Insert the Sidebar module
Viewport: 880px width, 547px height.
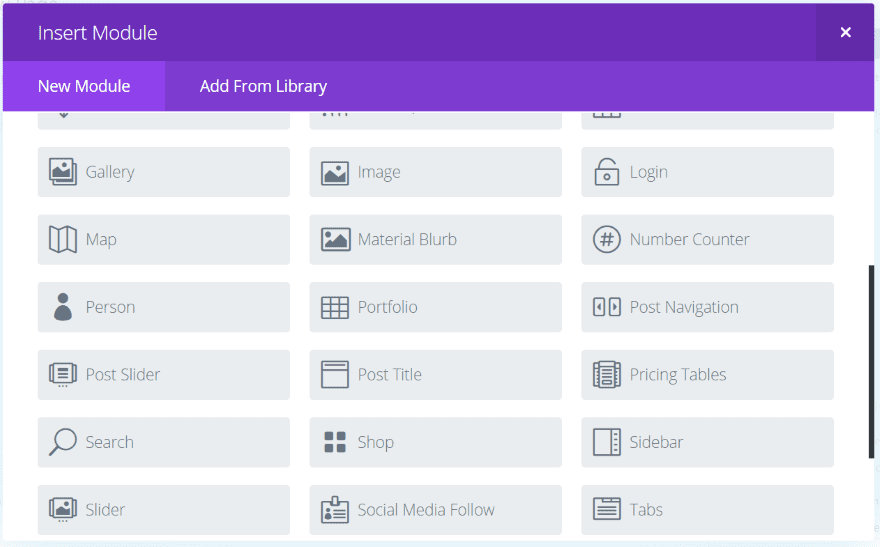(707, 442)
